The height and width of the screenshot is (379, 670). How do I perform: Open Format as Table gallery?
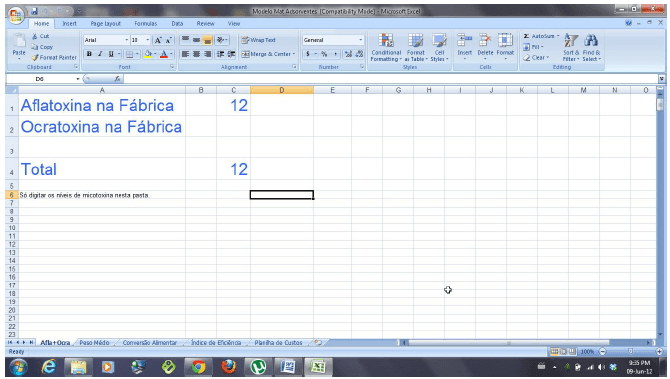416,47
